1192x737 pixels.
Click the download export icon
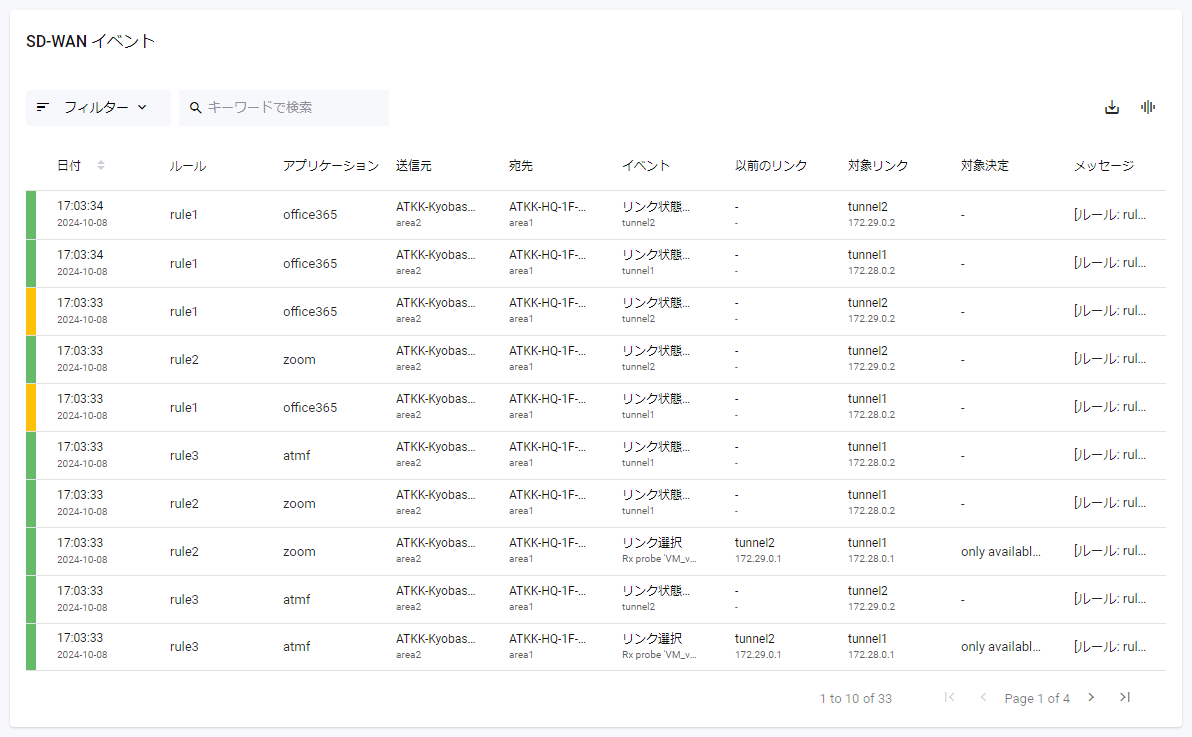1112,108
